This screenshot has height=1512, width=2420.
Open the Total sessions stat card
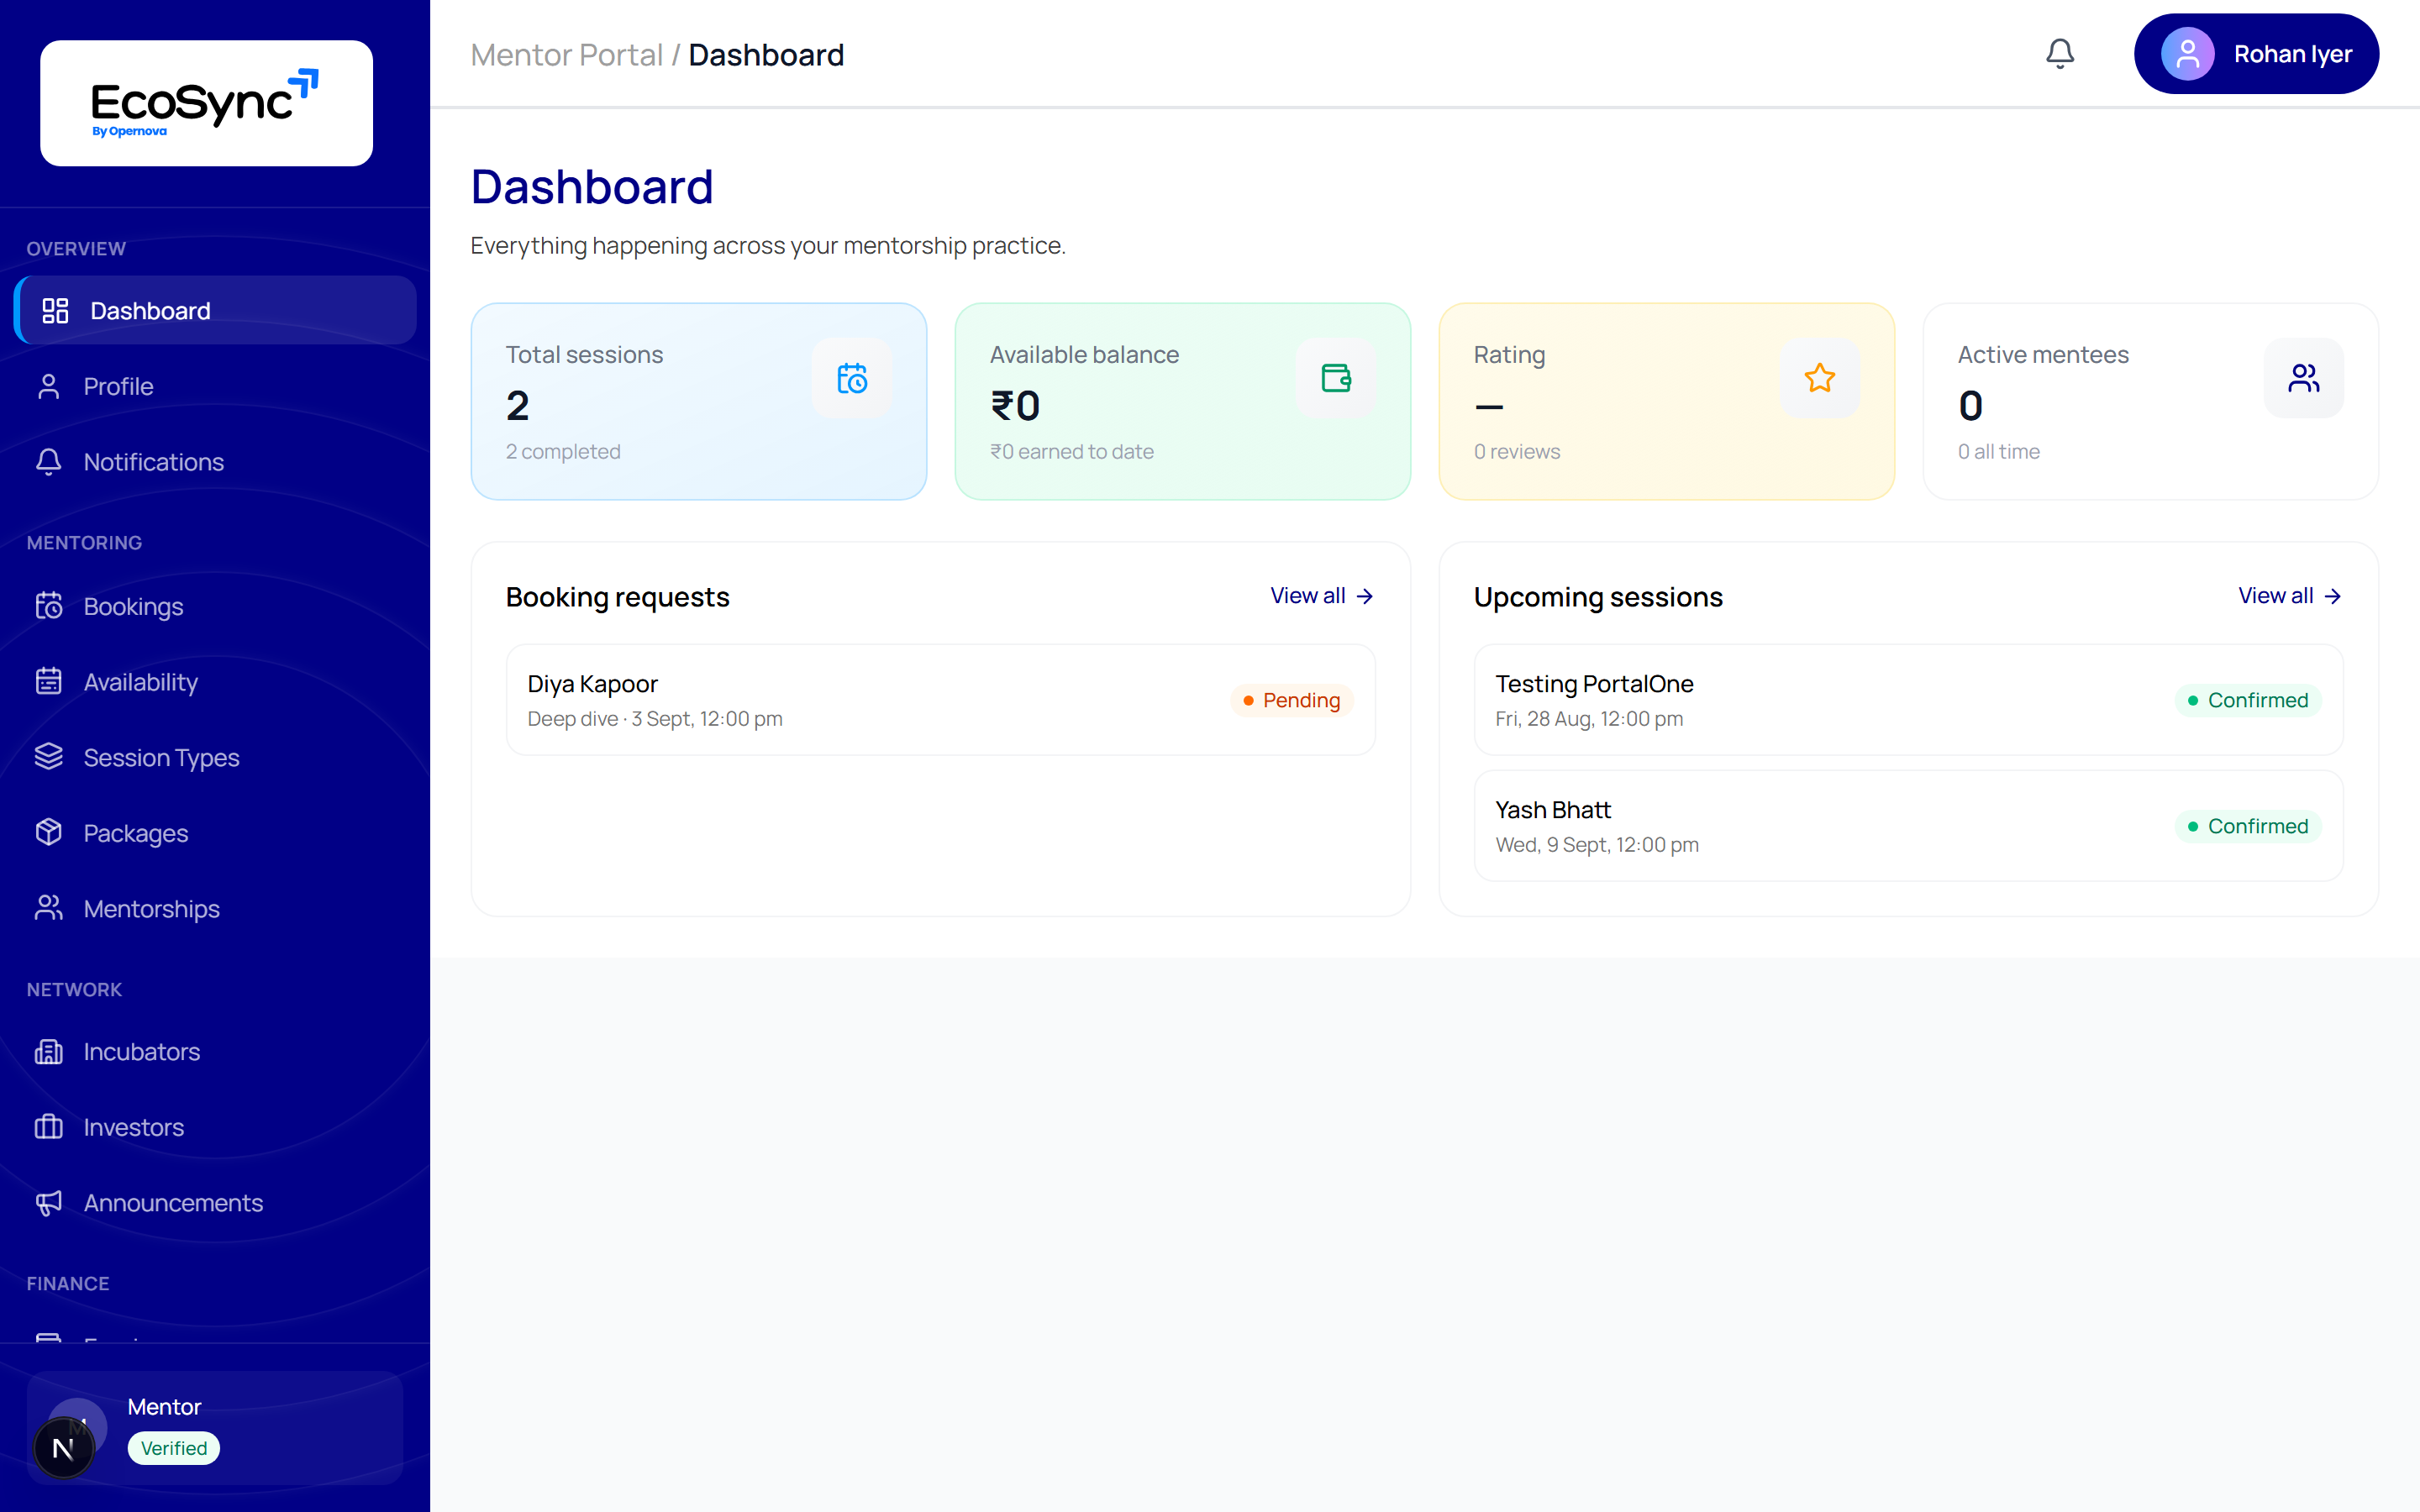point(699,401)
